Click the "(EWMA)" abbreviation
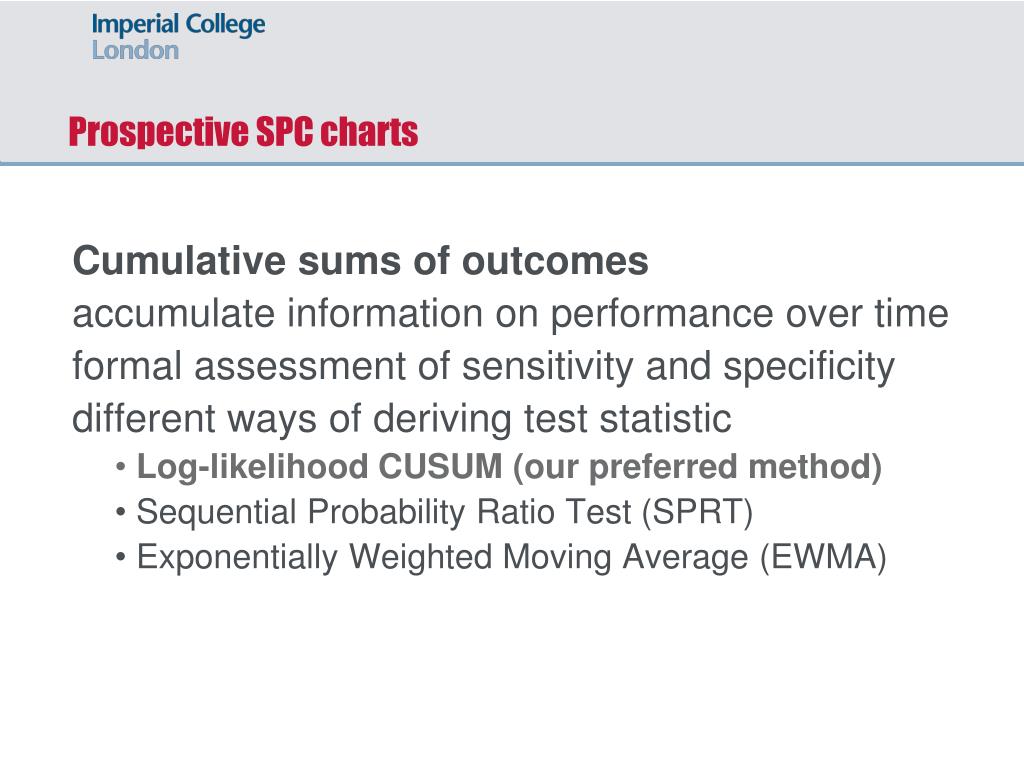 pos(824,558)
